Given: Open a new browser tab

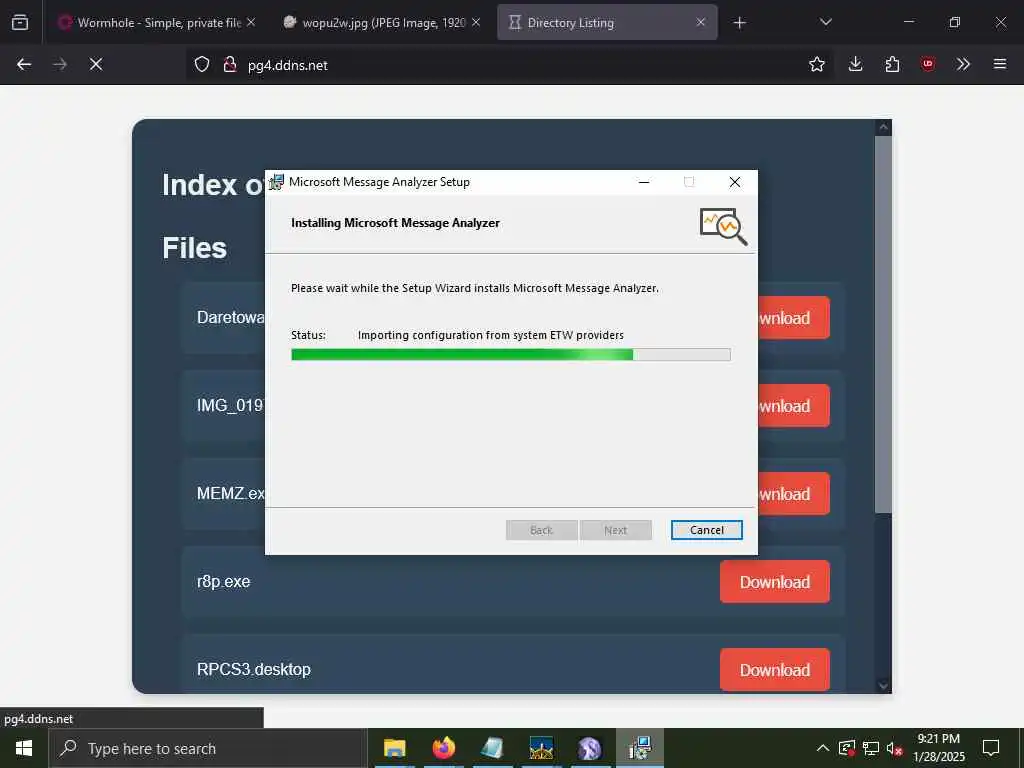Looking at the screenshot, I should pos(739,23).
